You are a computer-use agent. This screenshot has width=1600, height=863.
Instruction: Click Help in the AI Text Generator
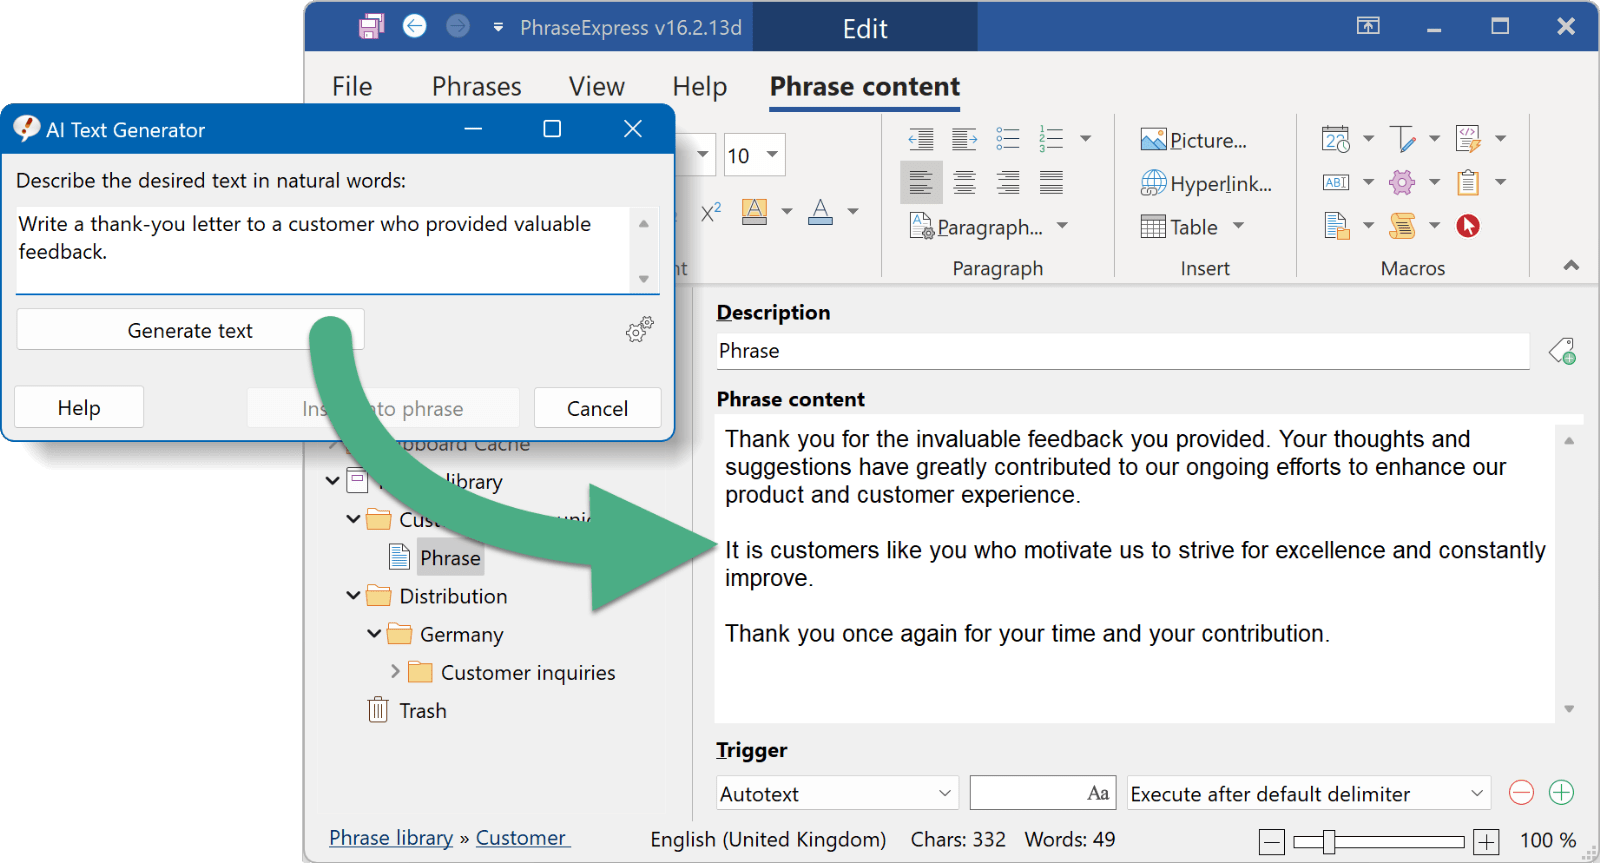[79, 407]
